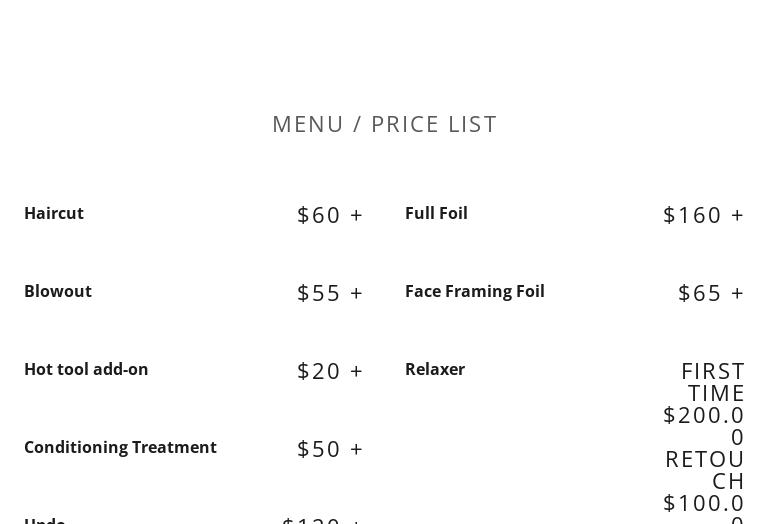Click the $20 + hot tool price
This screenshot has width=770, height=524.
330,370
